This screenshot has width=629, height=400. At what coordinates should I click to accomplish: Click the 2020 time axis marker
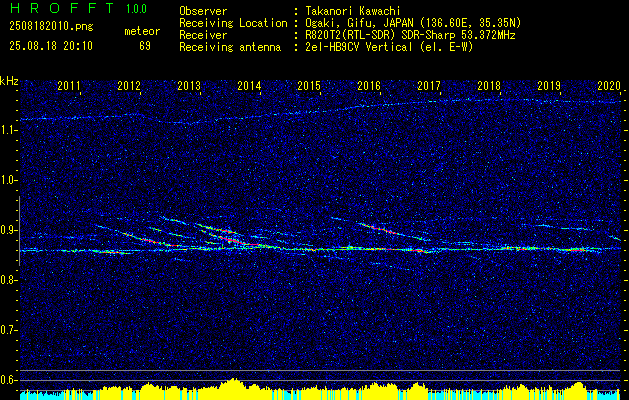609,85
